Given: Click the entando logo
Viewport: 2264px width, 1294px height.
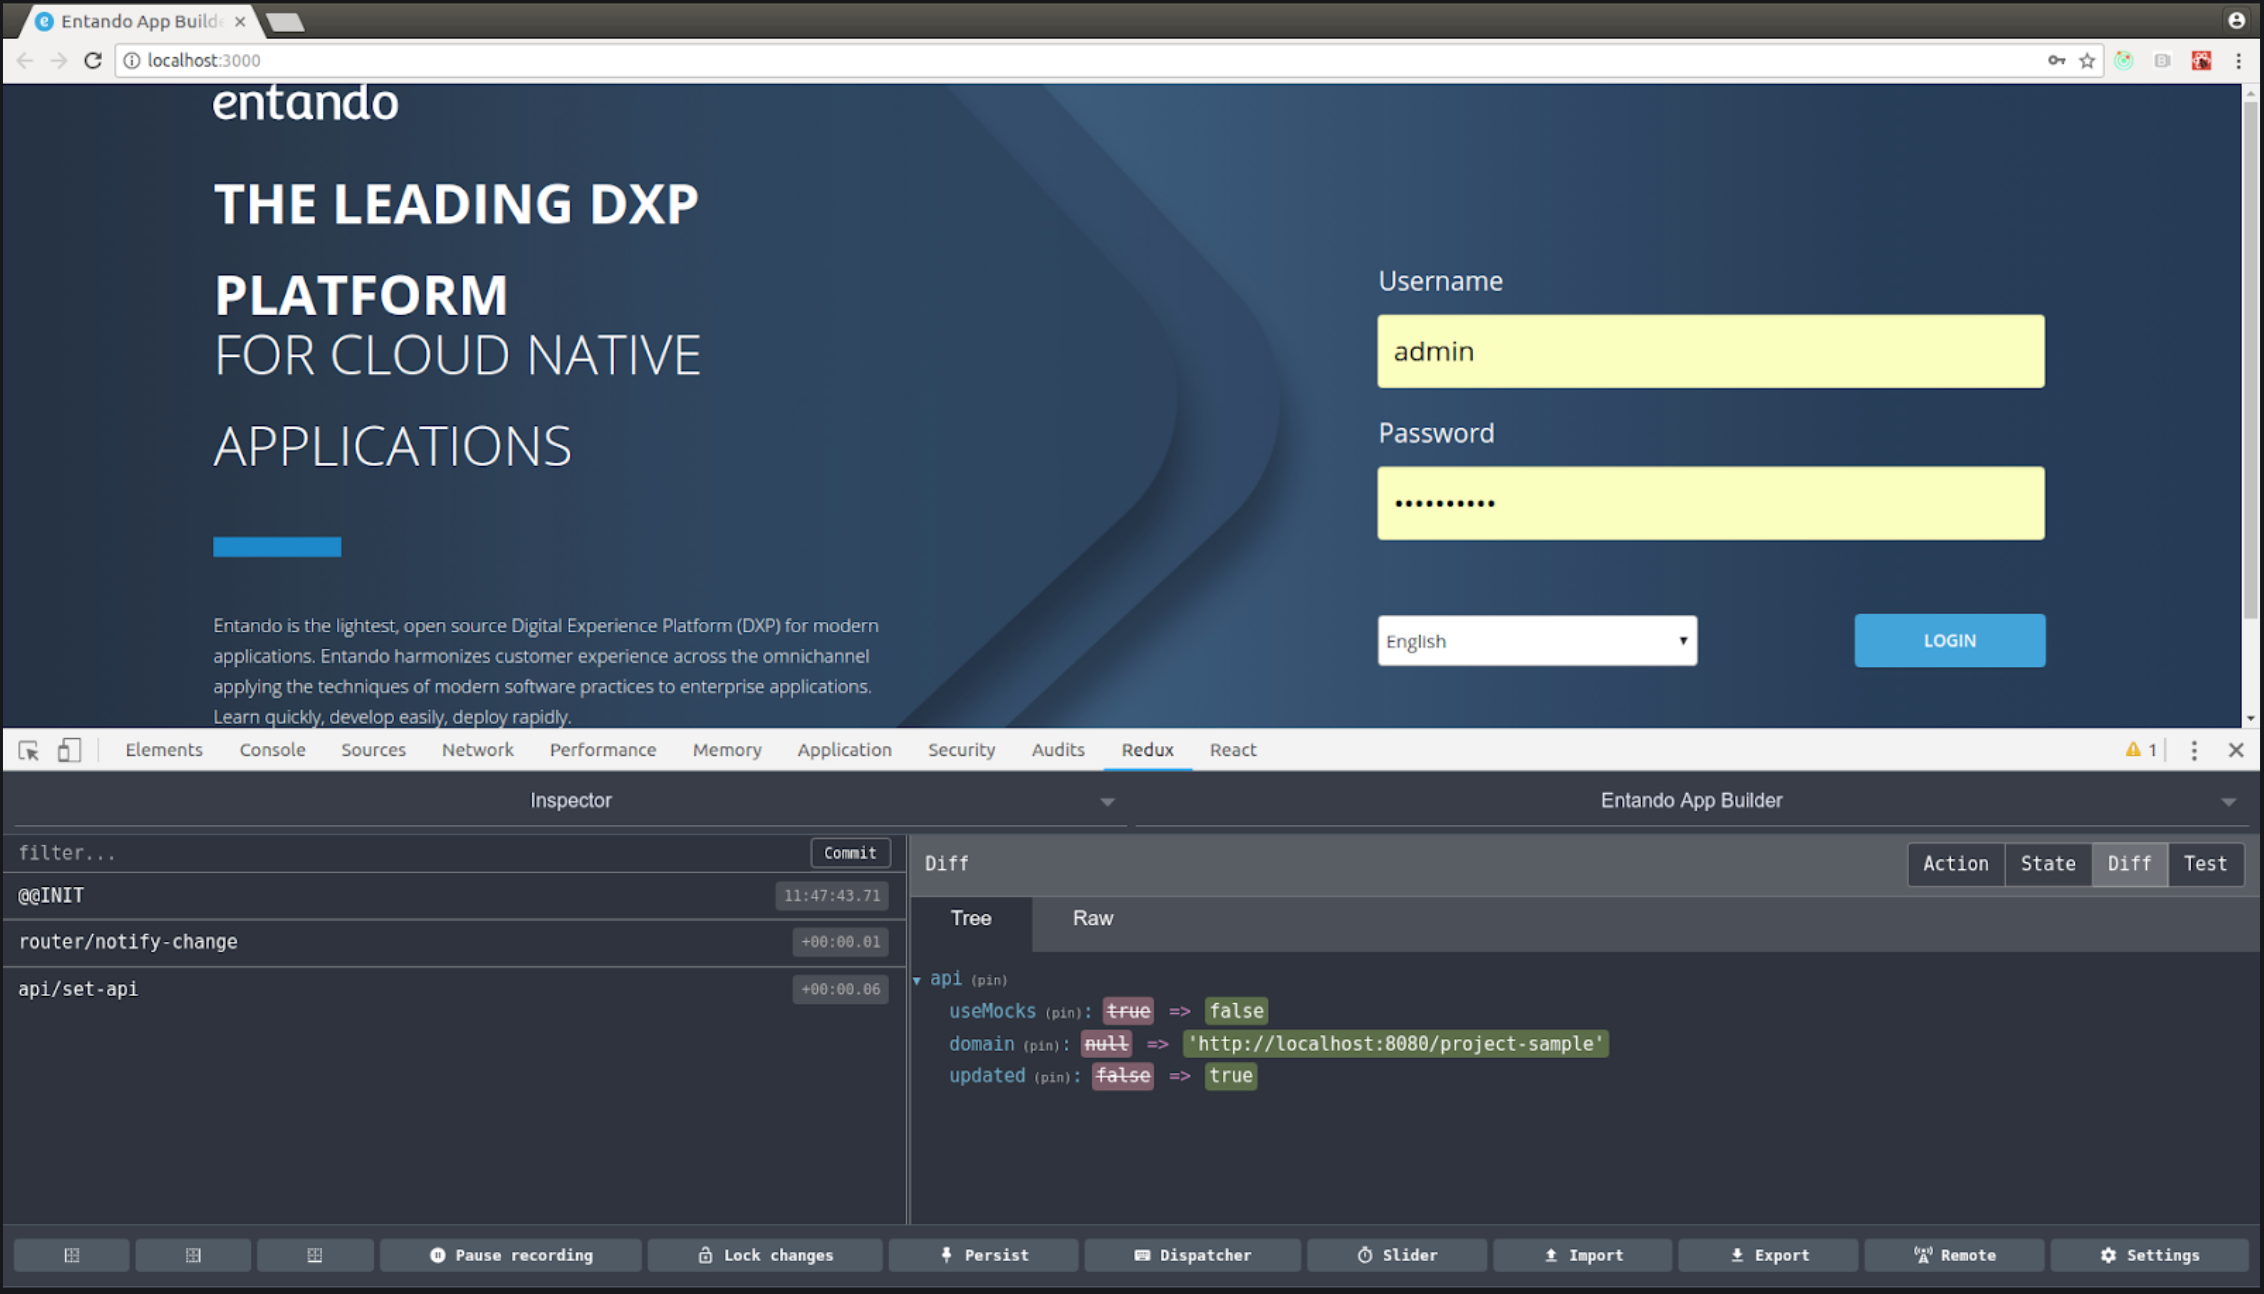Looking at the screenshot, I should [x=305, y=103].
